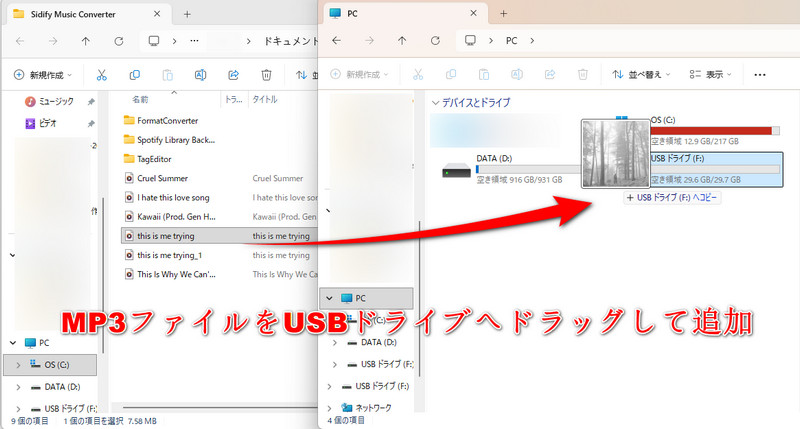Screen dimensions: 800x429
Task: Click the monitor icon in PC address bar
Action: coord(470,40)
